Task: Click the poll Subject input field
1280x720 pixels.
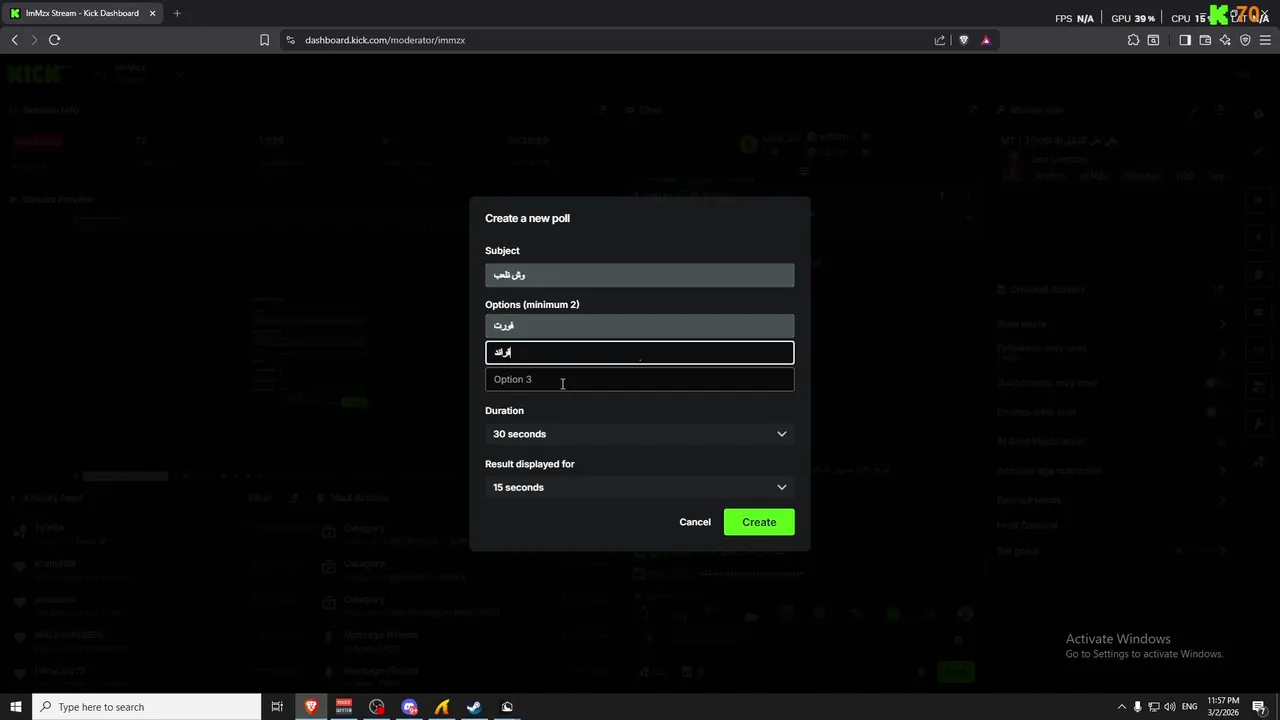Action: 640,275
